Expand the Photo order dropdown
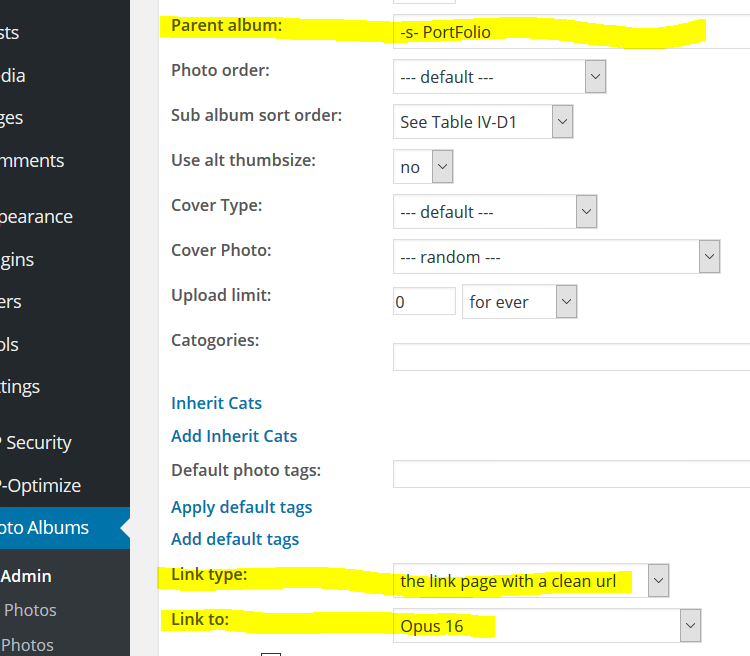 coord(499,77)
